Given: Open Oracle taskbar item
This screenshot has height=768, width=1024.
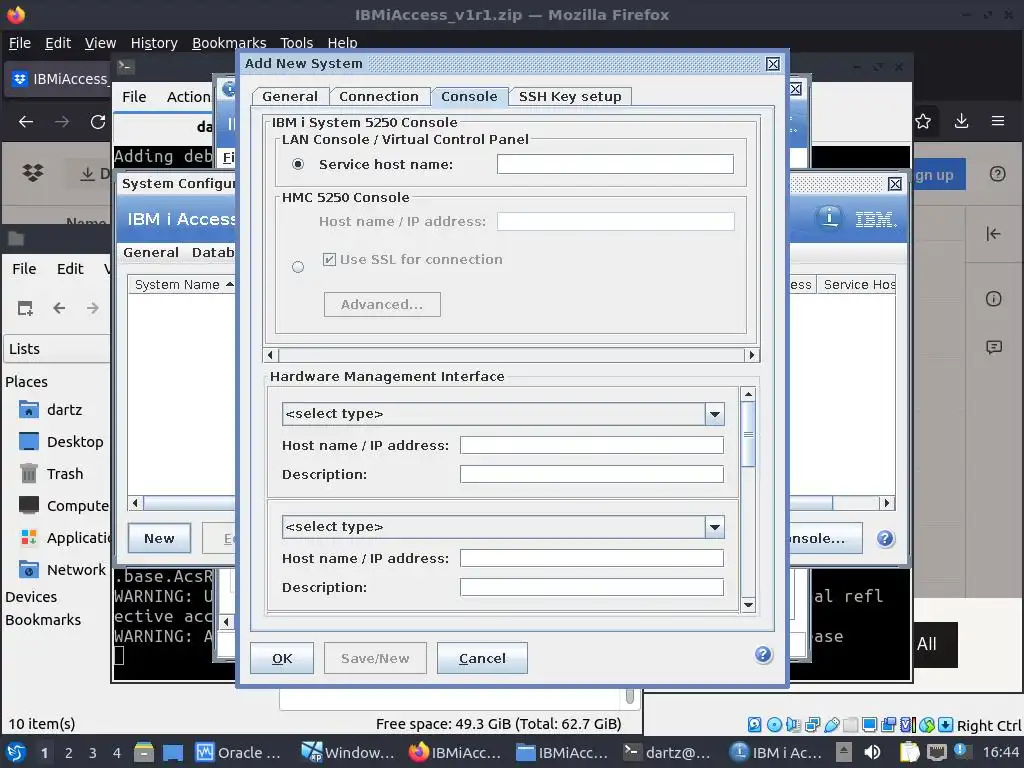Looking at the screenshot, I should tap(240, 753).
